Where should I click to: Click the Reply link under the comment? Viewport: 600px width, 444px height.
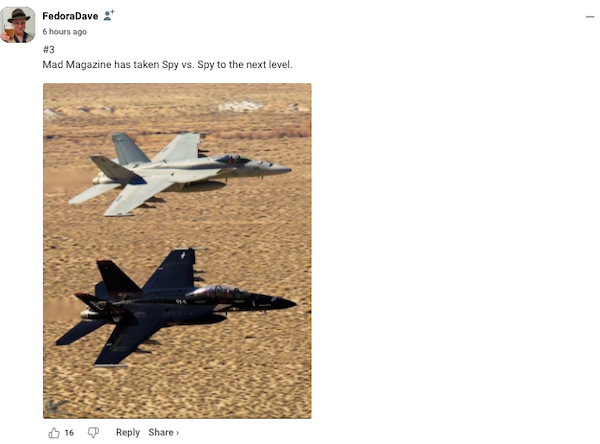coord(128,433)
